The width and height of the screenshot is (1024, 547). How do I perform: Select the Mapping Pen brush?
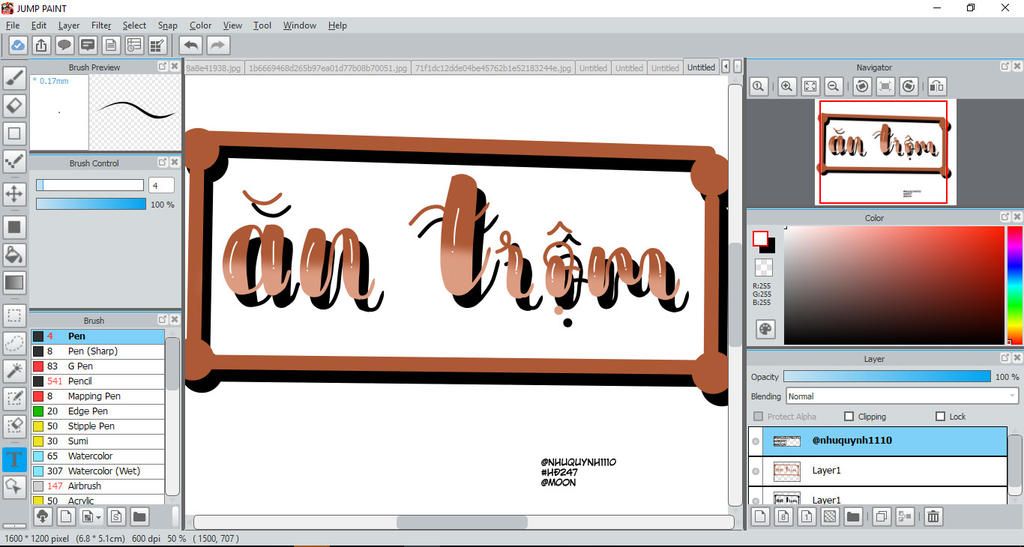tap(97, 396)
